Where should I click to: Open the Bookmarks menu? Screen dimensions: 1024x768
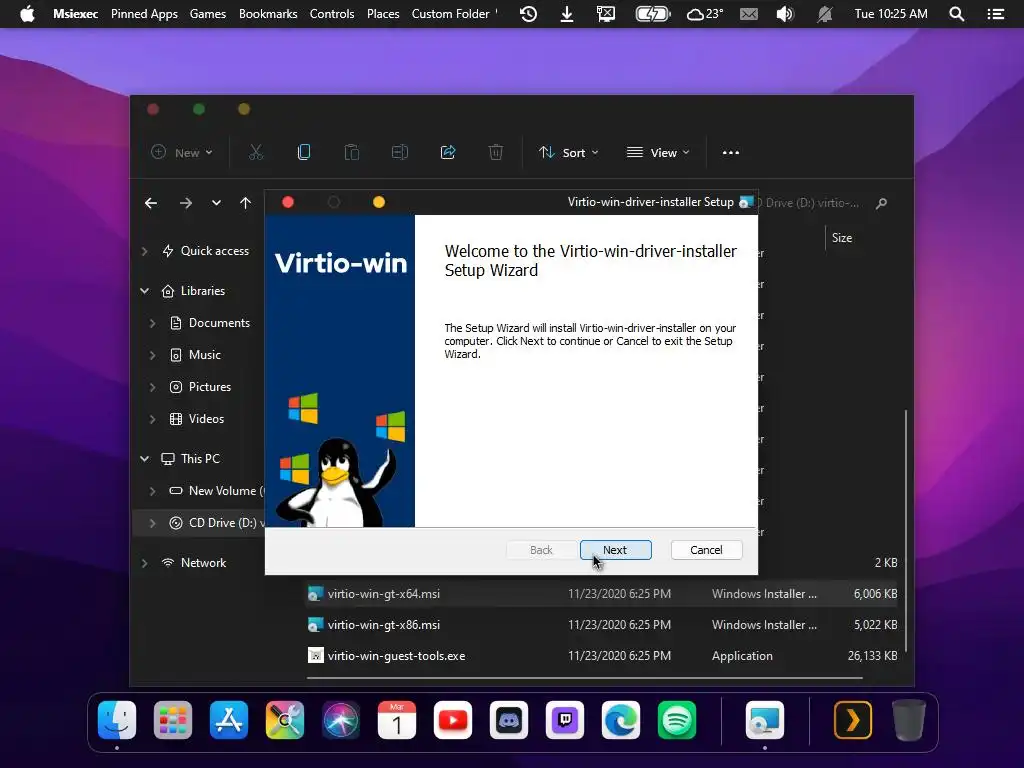click(x=268, y=14)
